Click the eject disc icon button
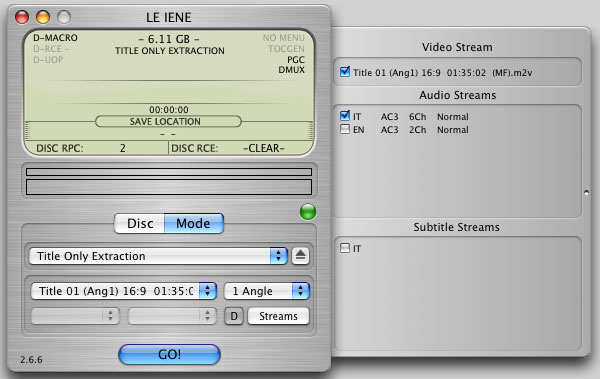This screenshot has height=379, width=600. tap(300, 256)
